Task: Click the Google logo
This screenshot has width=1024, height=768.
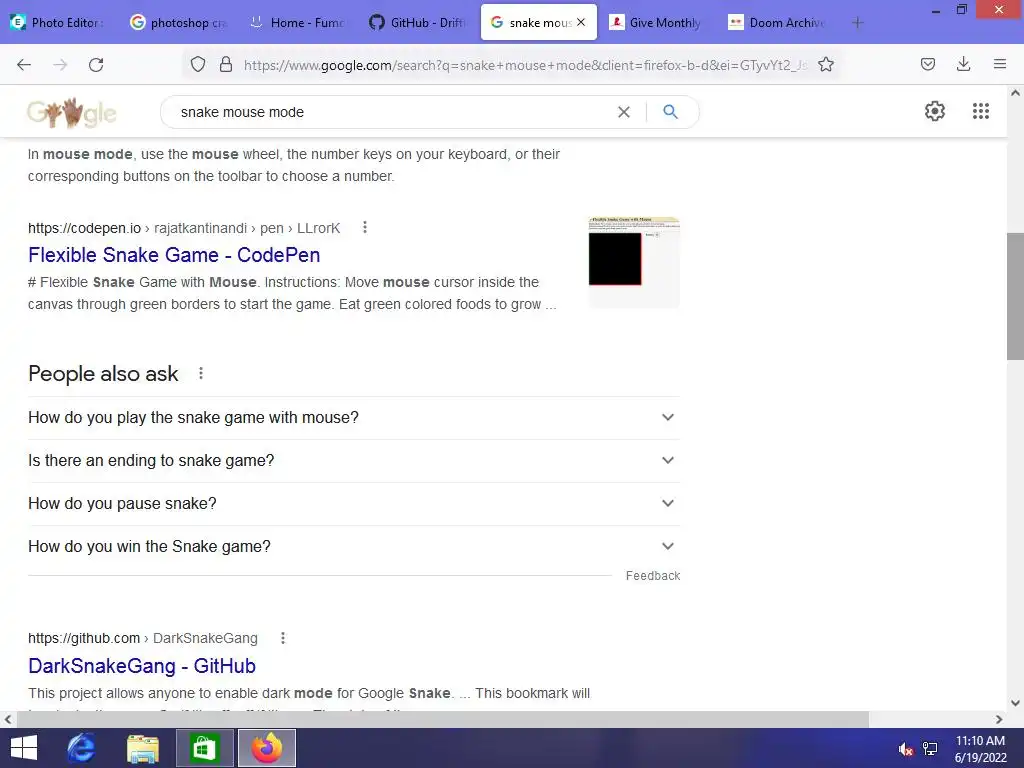Action: tap(72, 112)
